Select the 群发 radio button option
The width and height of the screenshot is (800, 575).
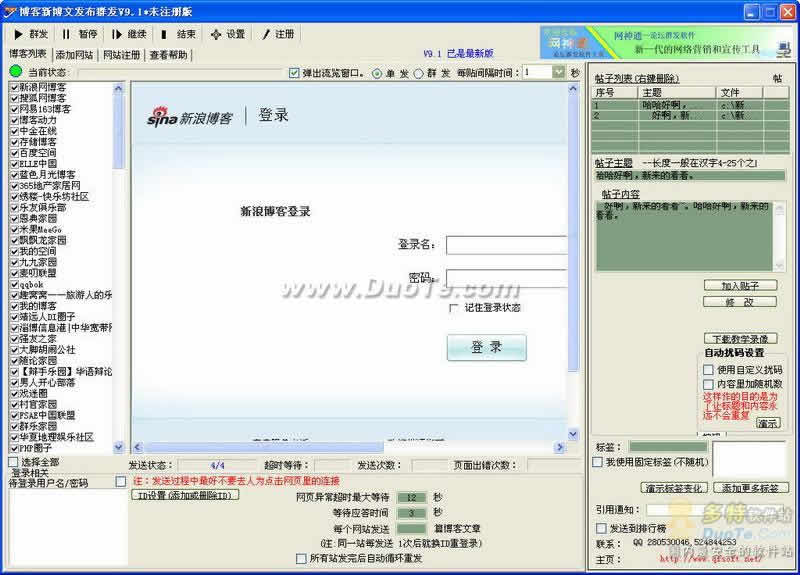tap(418, 73)
